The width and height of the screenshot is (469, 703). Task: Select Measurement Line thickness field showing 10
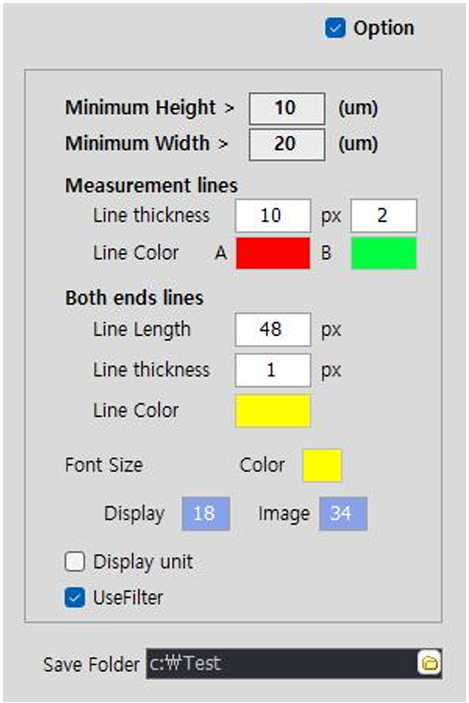pyautogui.click(x=273, y=216)
